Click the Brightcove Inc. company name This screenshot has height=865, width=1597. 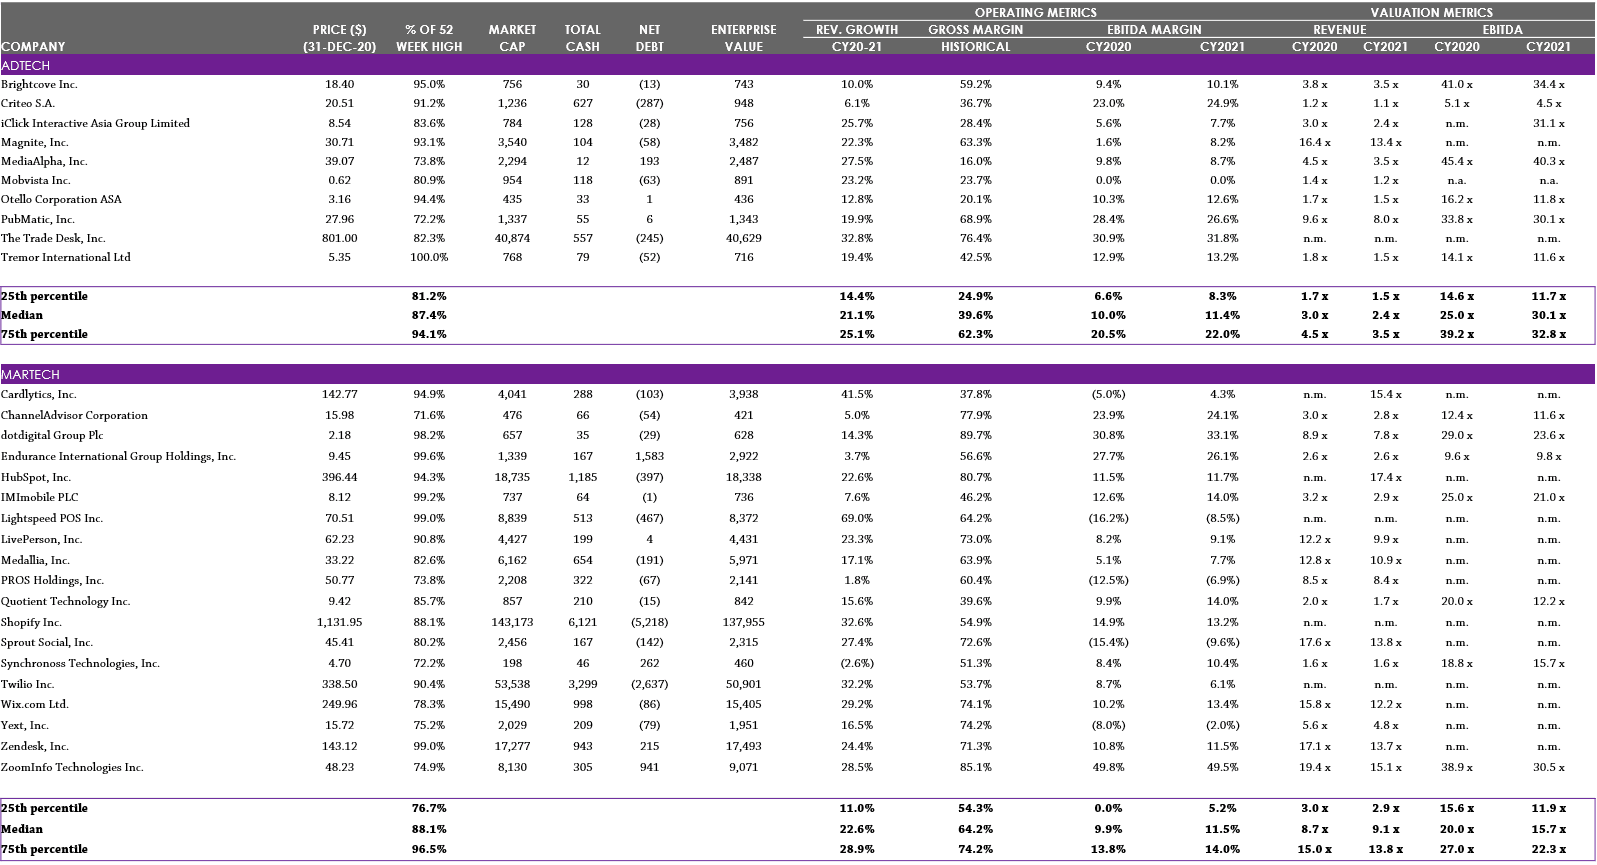[39, 84]
